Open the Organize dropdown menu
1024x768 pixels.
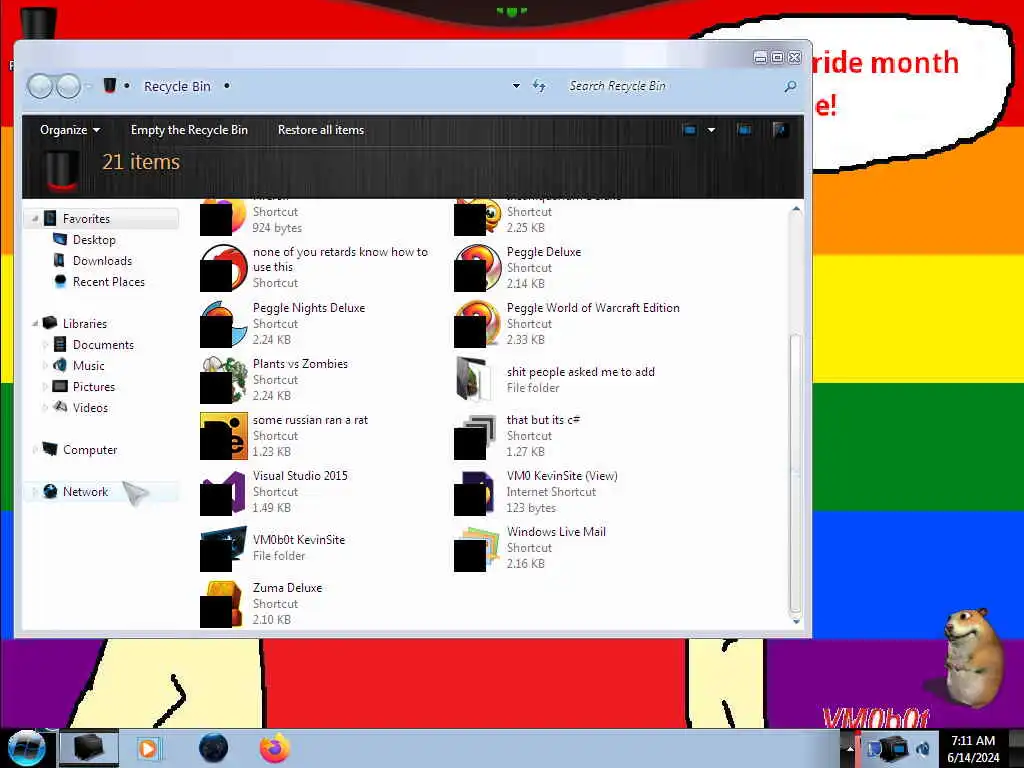tap(70, 130)
